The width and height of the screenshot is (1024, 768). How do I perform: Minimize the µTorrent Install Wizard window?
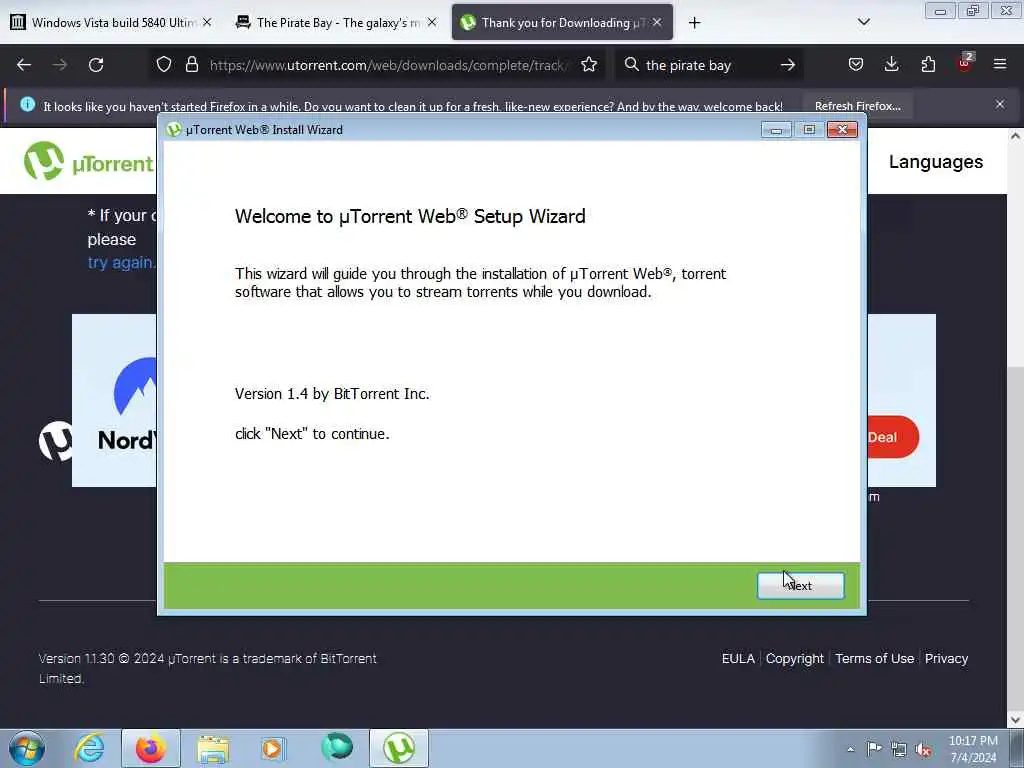(776, 130)
